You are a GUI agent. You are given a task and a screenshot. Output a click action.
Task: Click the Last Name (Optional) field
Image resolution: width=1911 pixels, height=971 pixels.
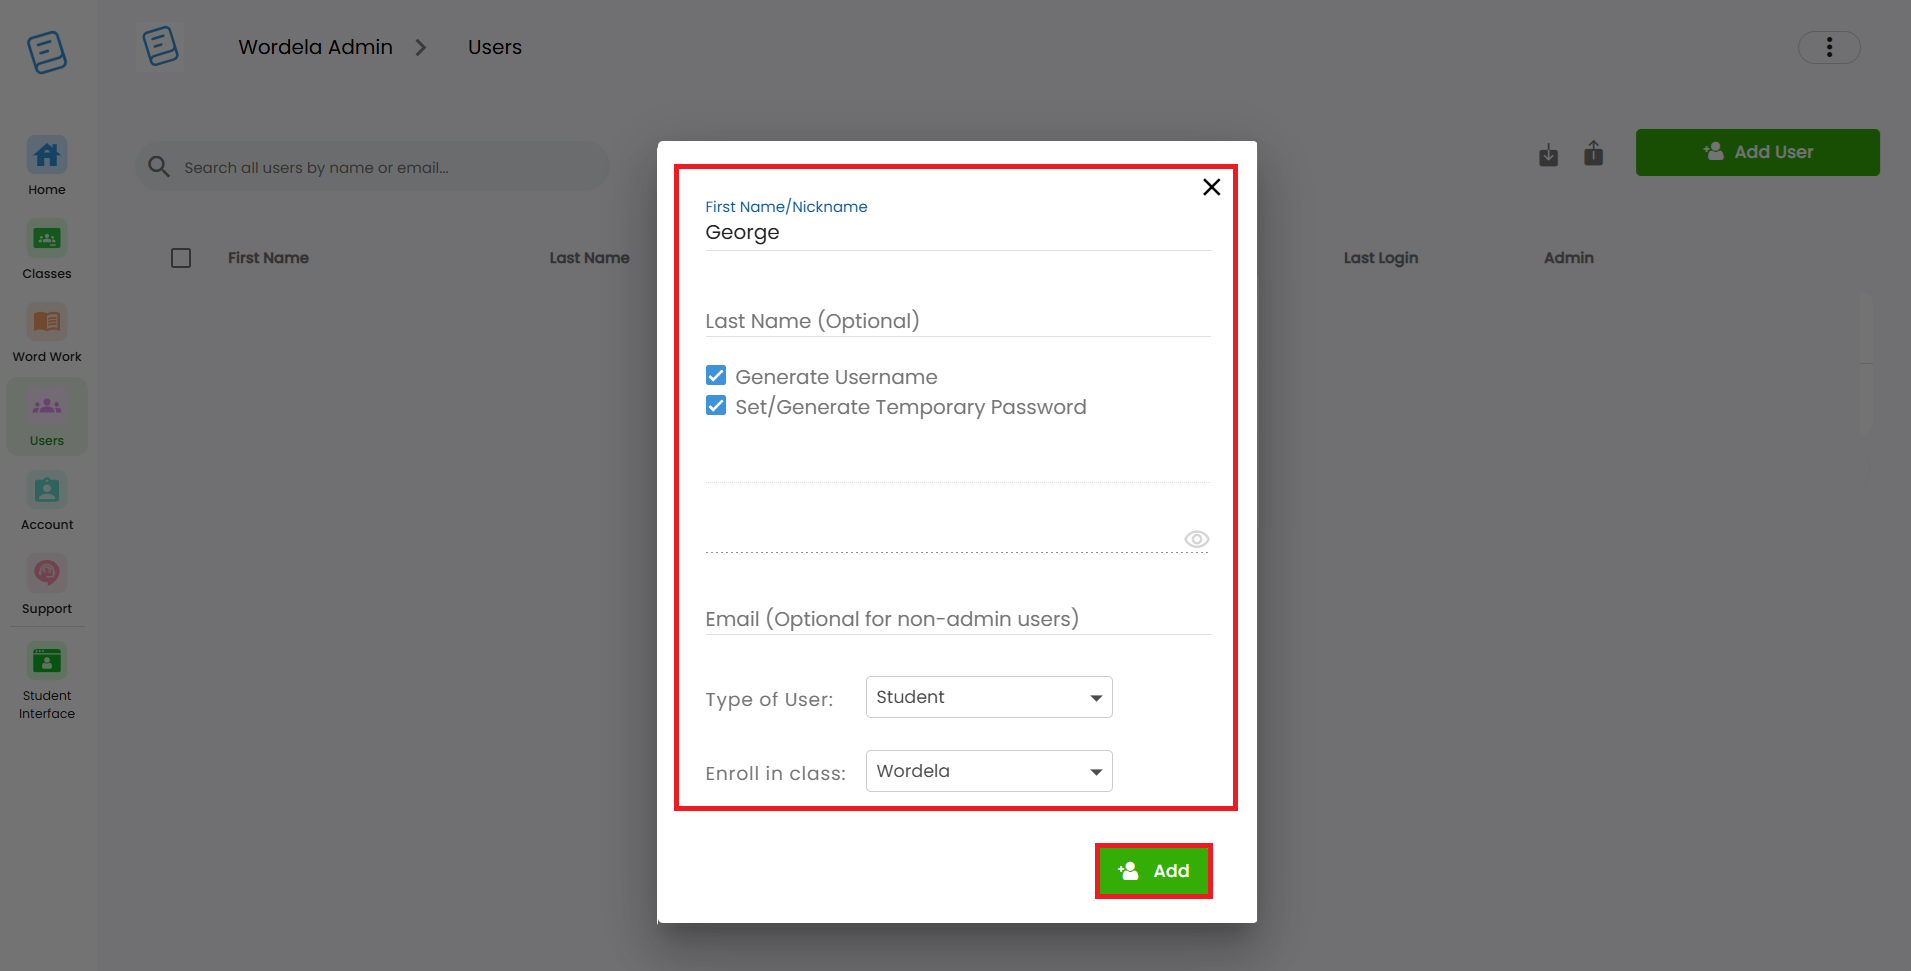click(x=957, y=321)
